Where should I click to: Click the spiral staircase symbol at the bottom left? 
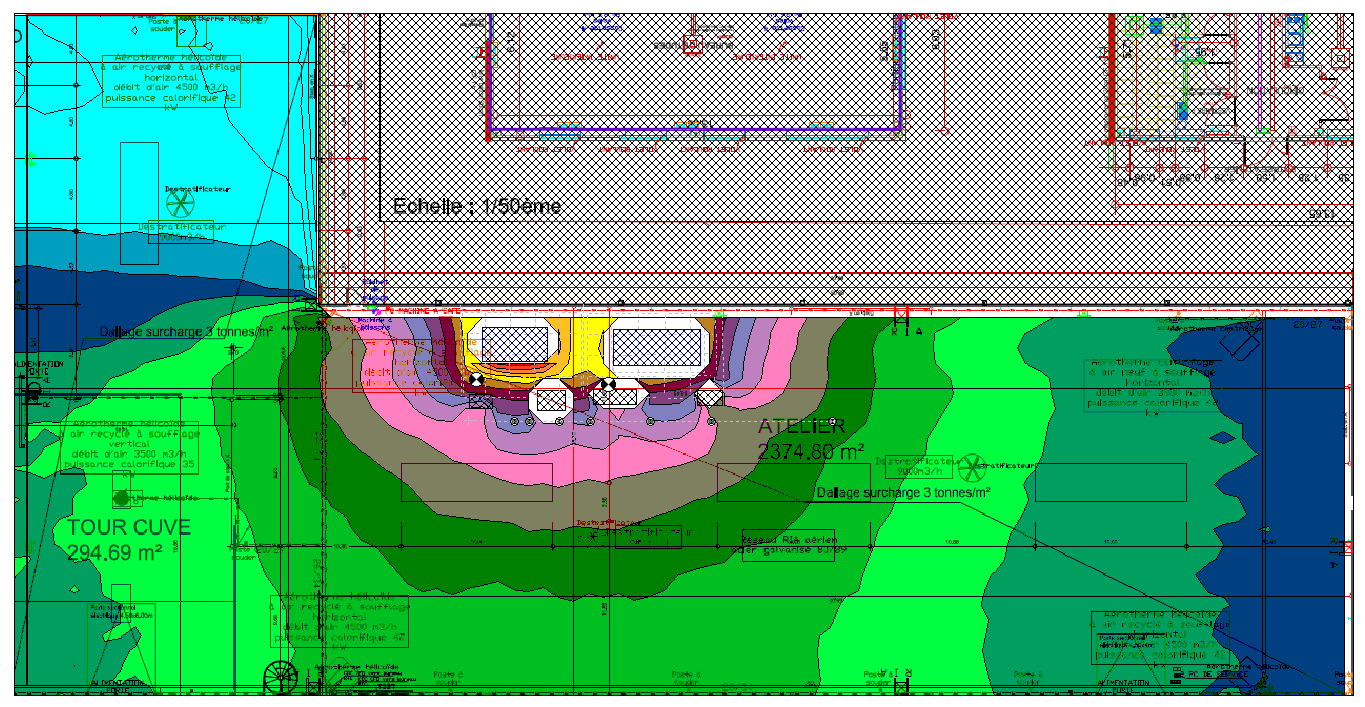point(280,678)
